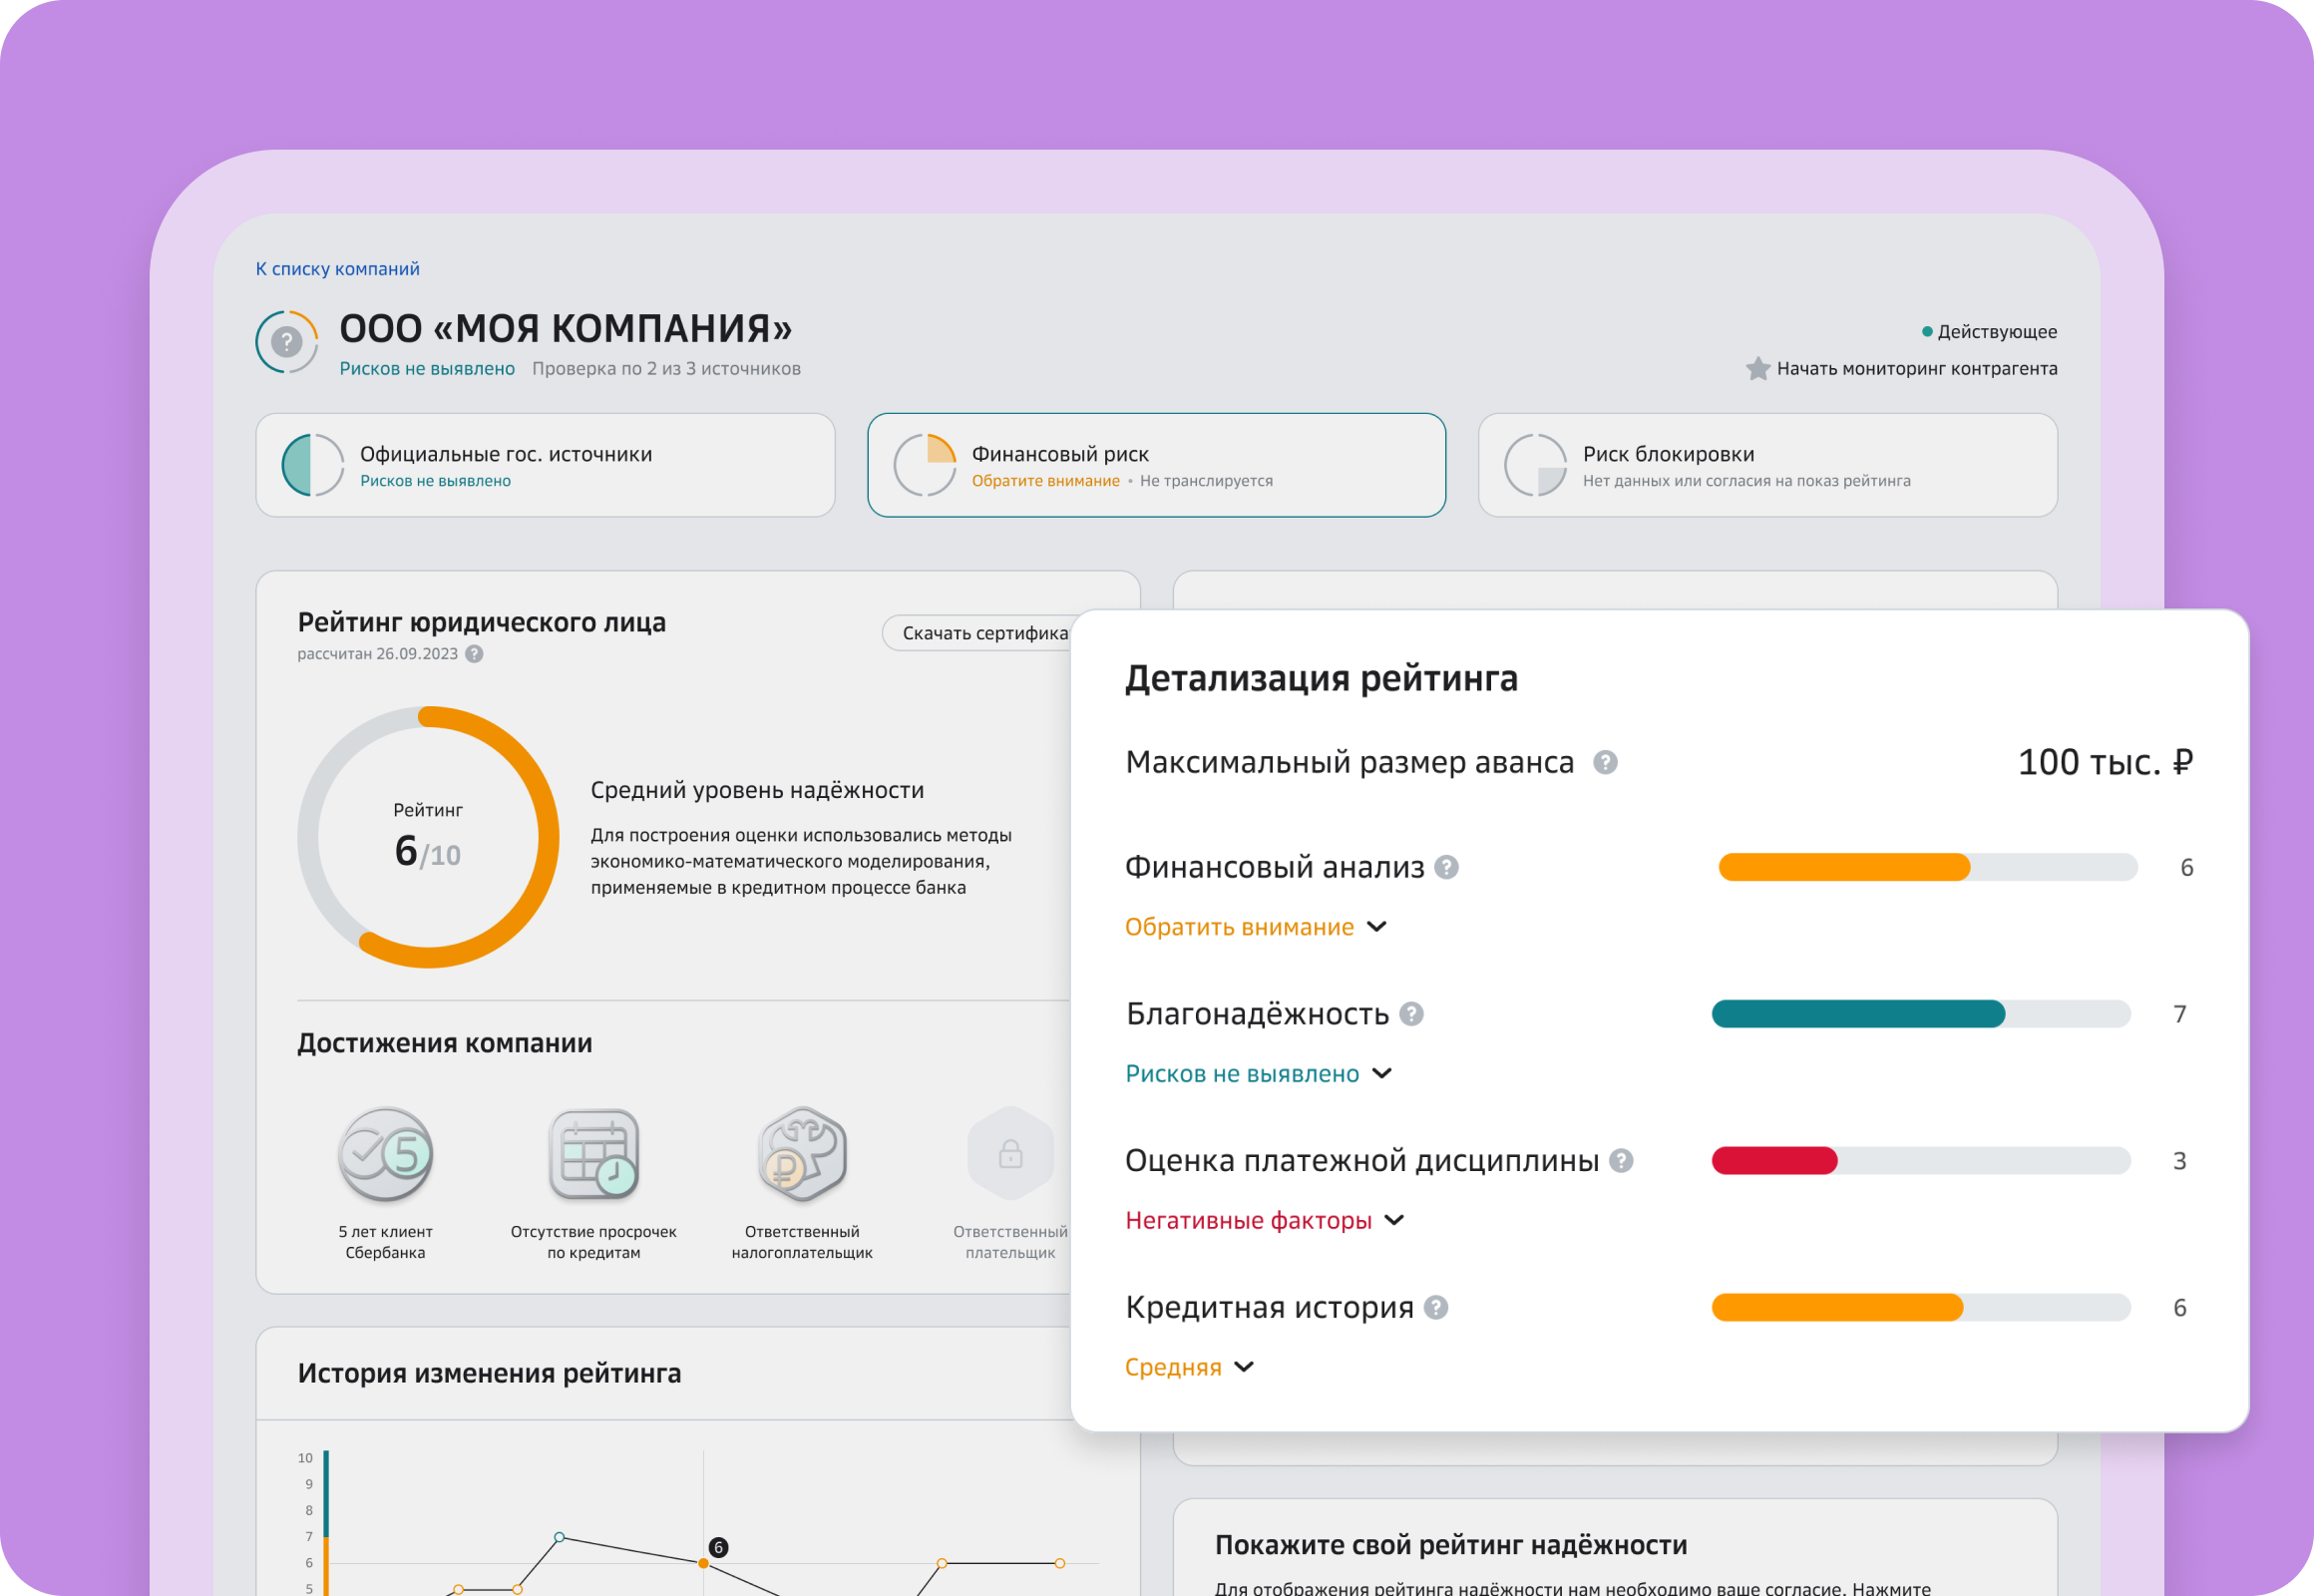Click help icon beside 'Кредитная история'
This screenshot has width=2314, height=1596.
pyautogui.click(x=1436, y=1308)
